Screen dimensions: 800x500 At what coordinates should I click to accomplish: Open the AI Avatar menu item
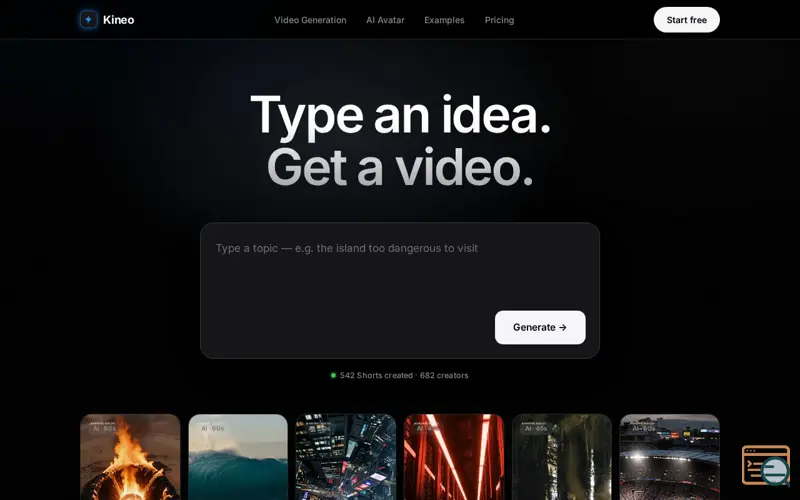[x=385, y=20]
